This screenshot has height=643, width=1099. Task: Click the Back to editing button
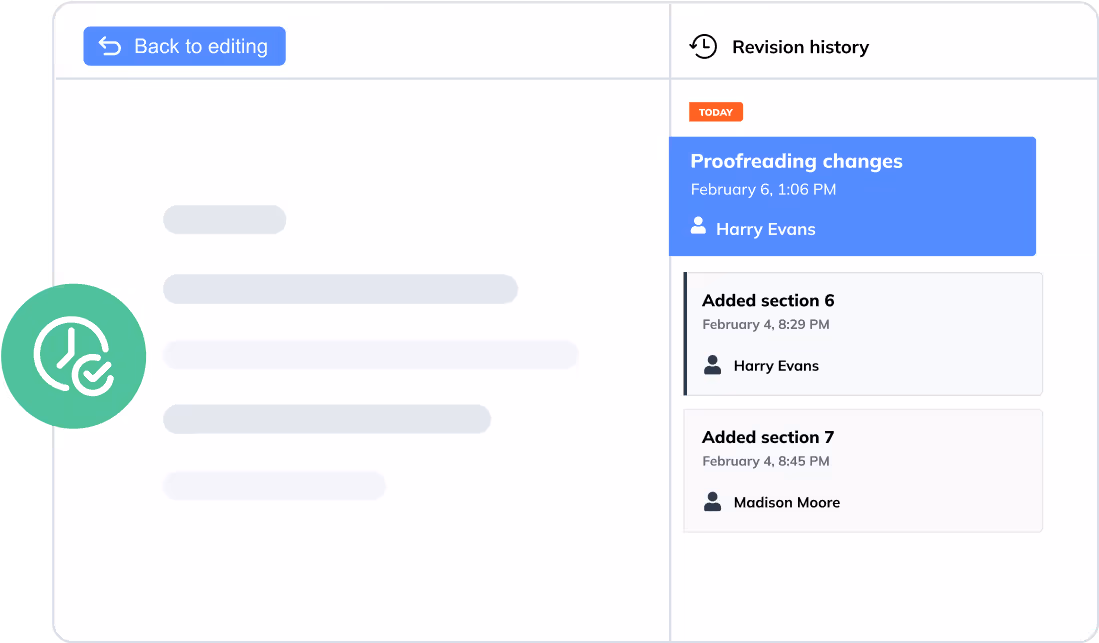184,46
